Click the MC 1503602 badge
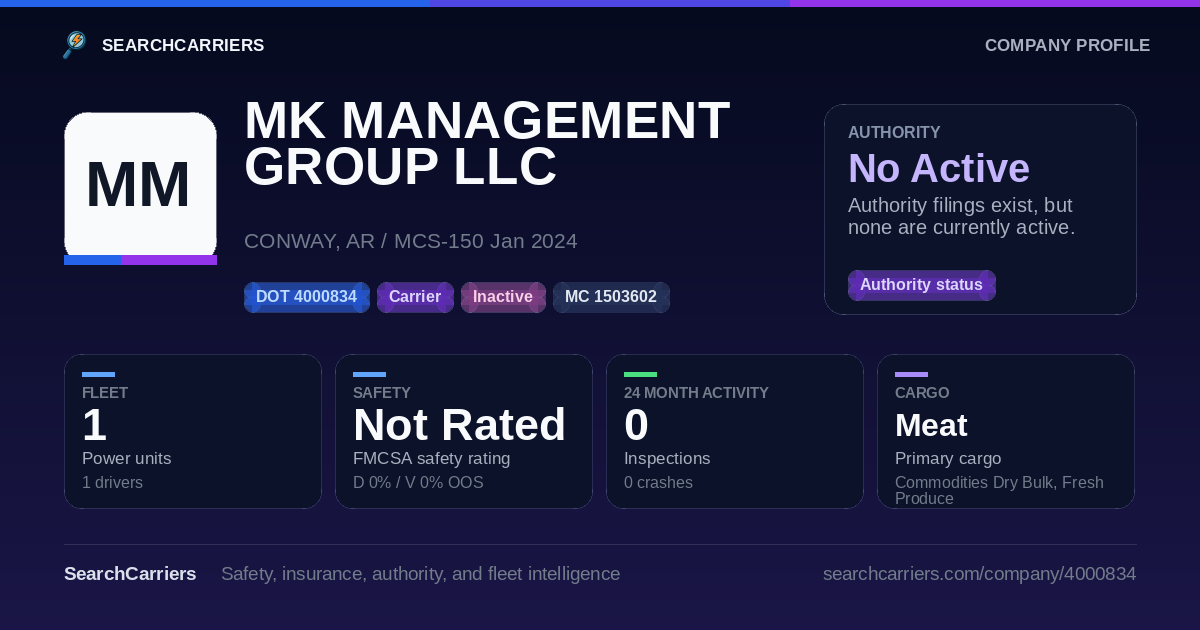The height and width of the screenshot is (630, 1200). pyautogui.click(x=611, y=297)
